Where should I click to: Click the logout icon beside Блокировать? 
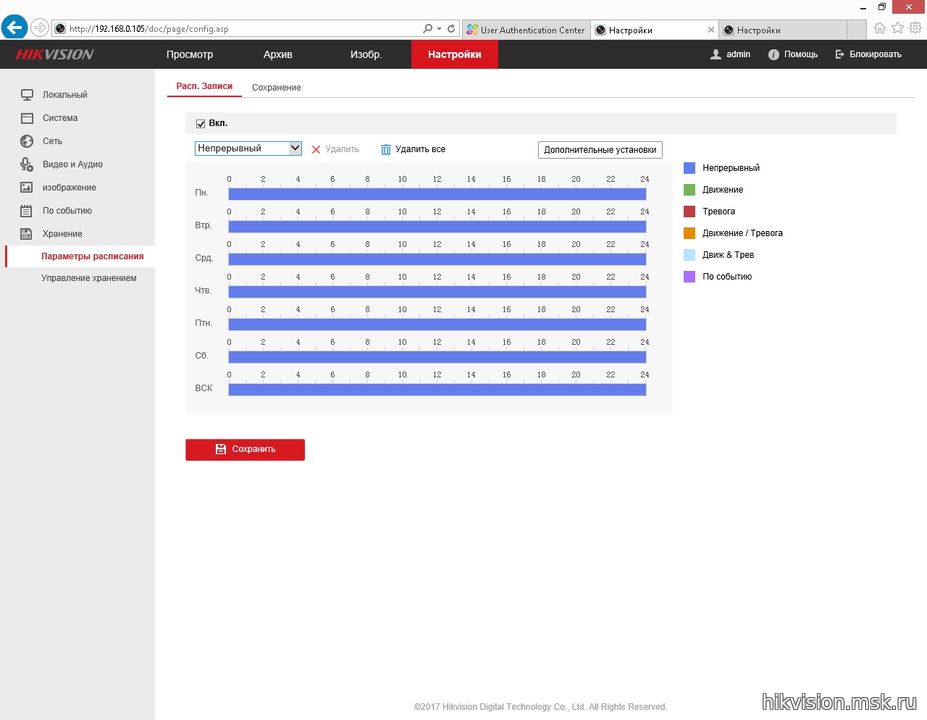click(840, 54)
